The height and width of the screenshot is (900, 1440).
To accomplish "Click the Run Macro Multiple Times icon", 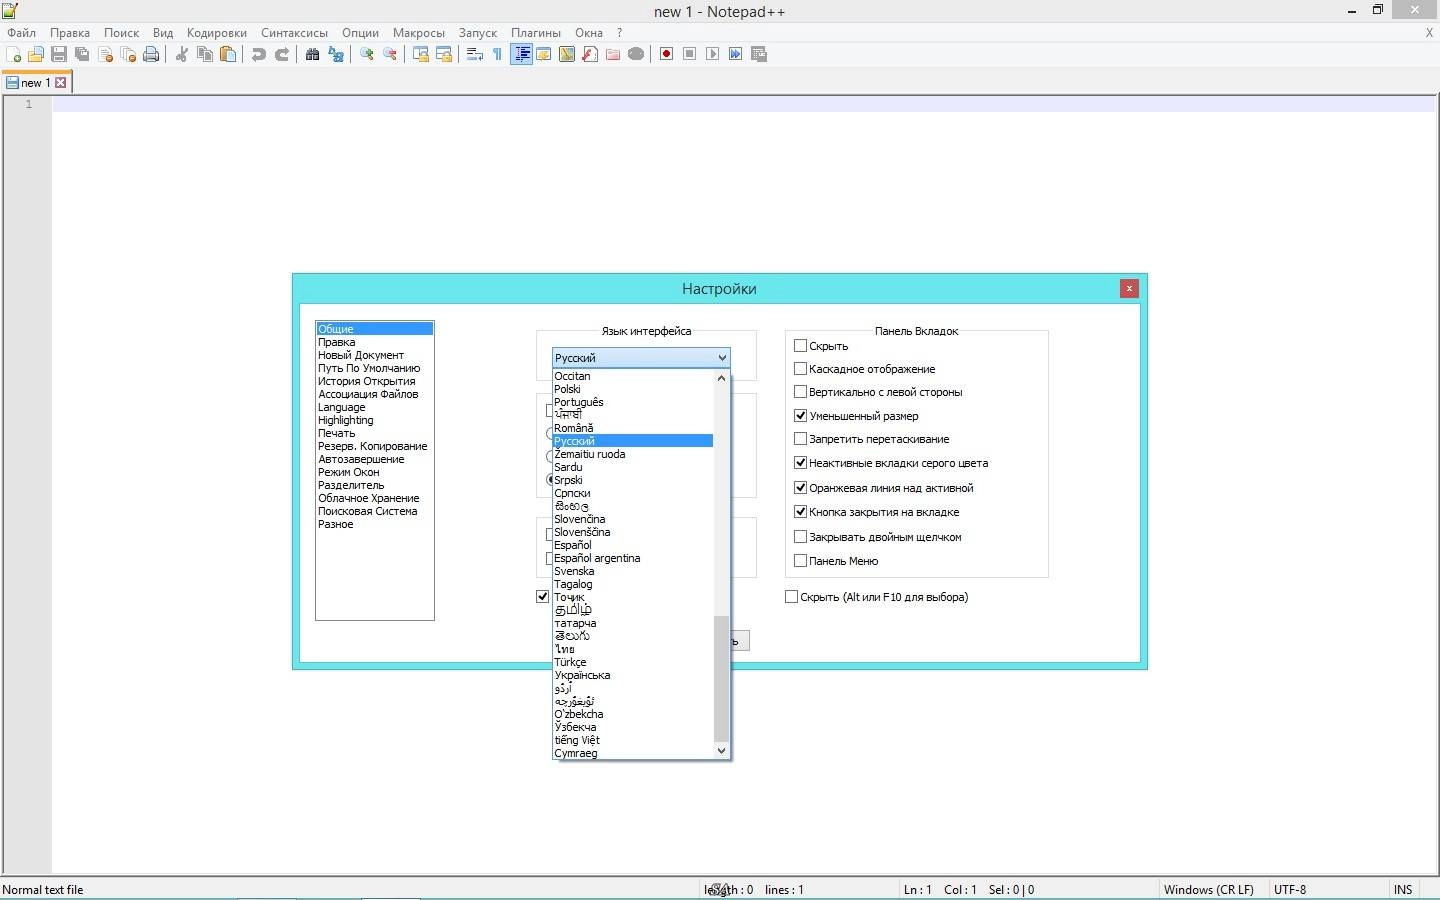I will [736, 54].
